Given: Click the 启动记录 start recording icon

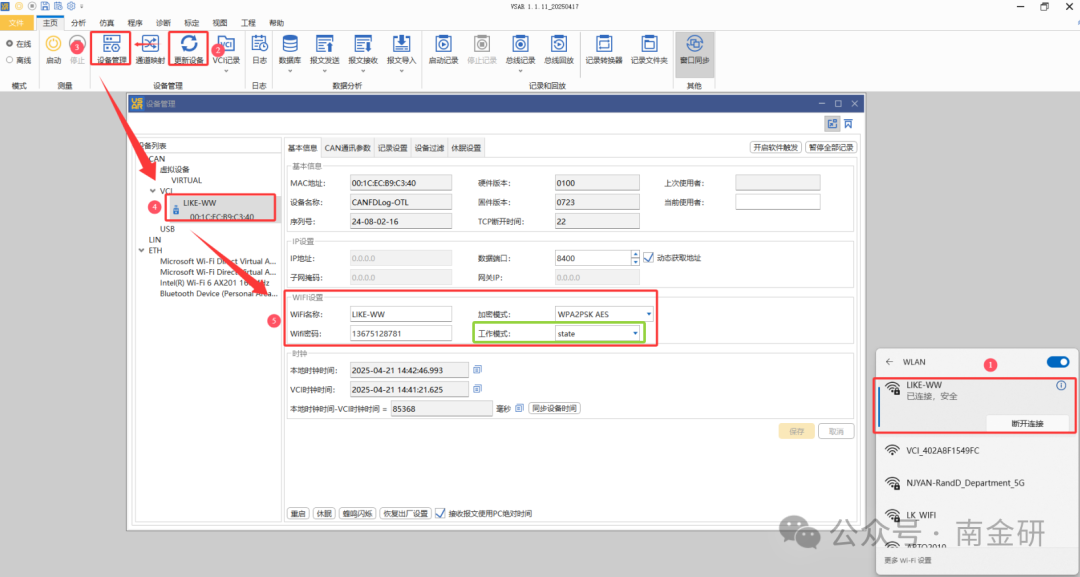Looking at the screenshot, I should click(443, 44).
